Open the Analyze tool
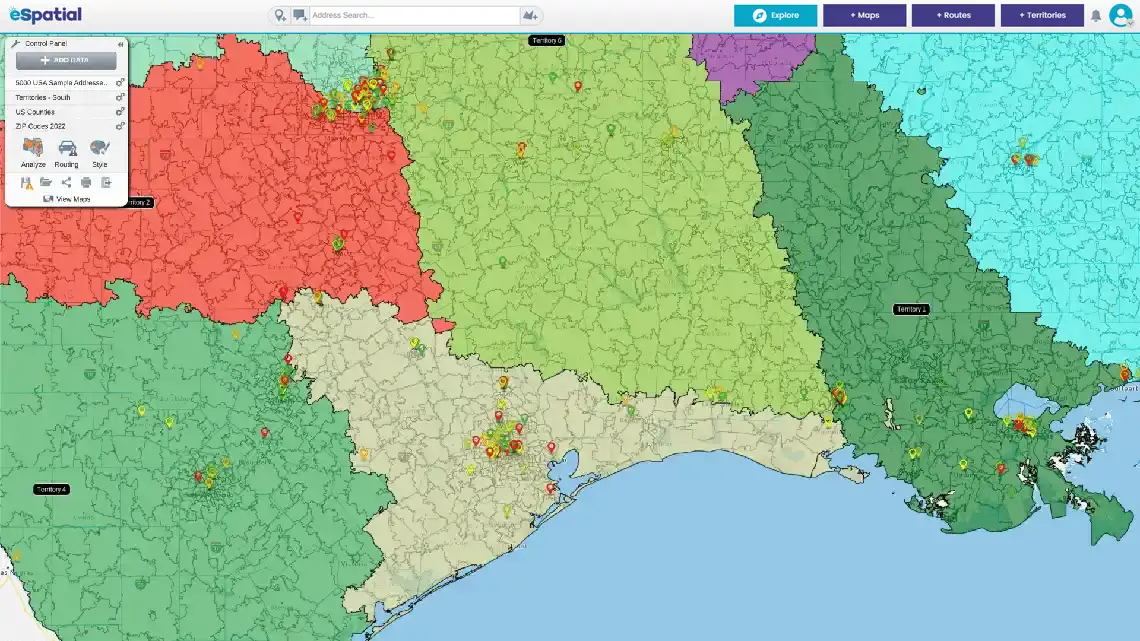 click(x=33, y=152)
